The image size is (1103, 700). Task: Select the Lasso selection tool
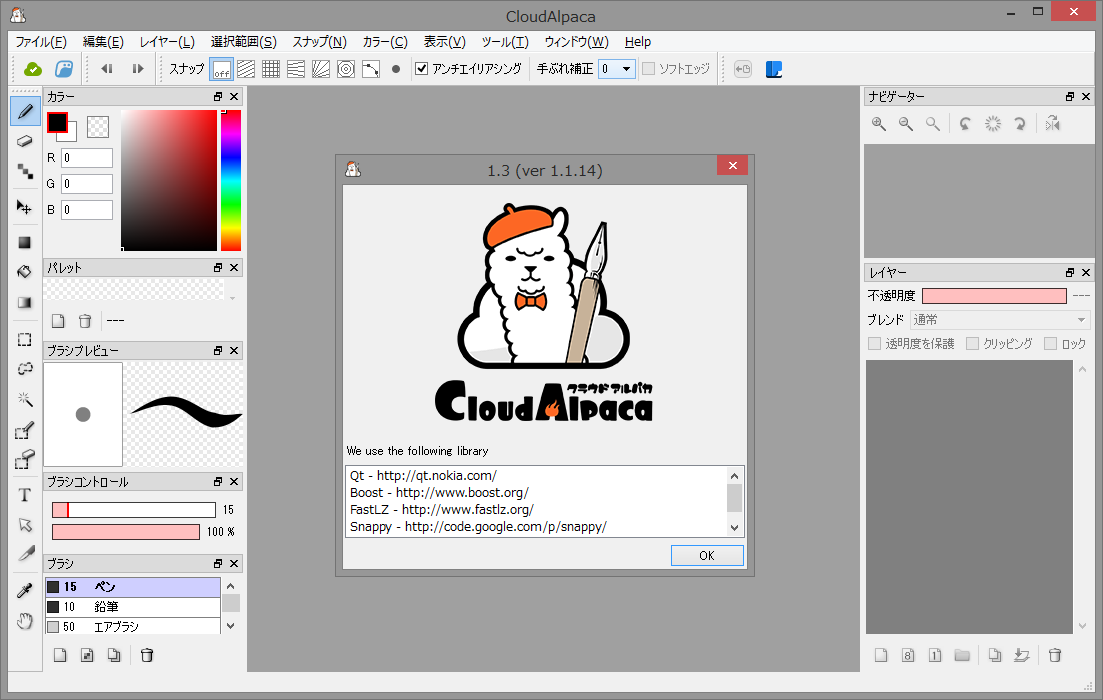[24, 369]
